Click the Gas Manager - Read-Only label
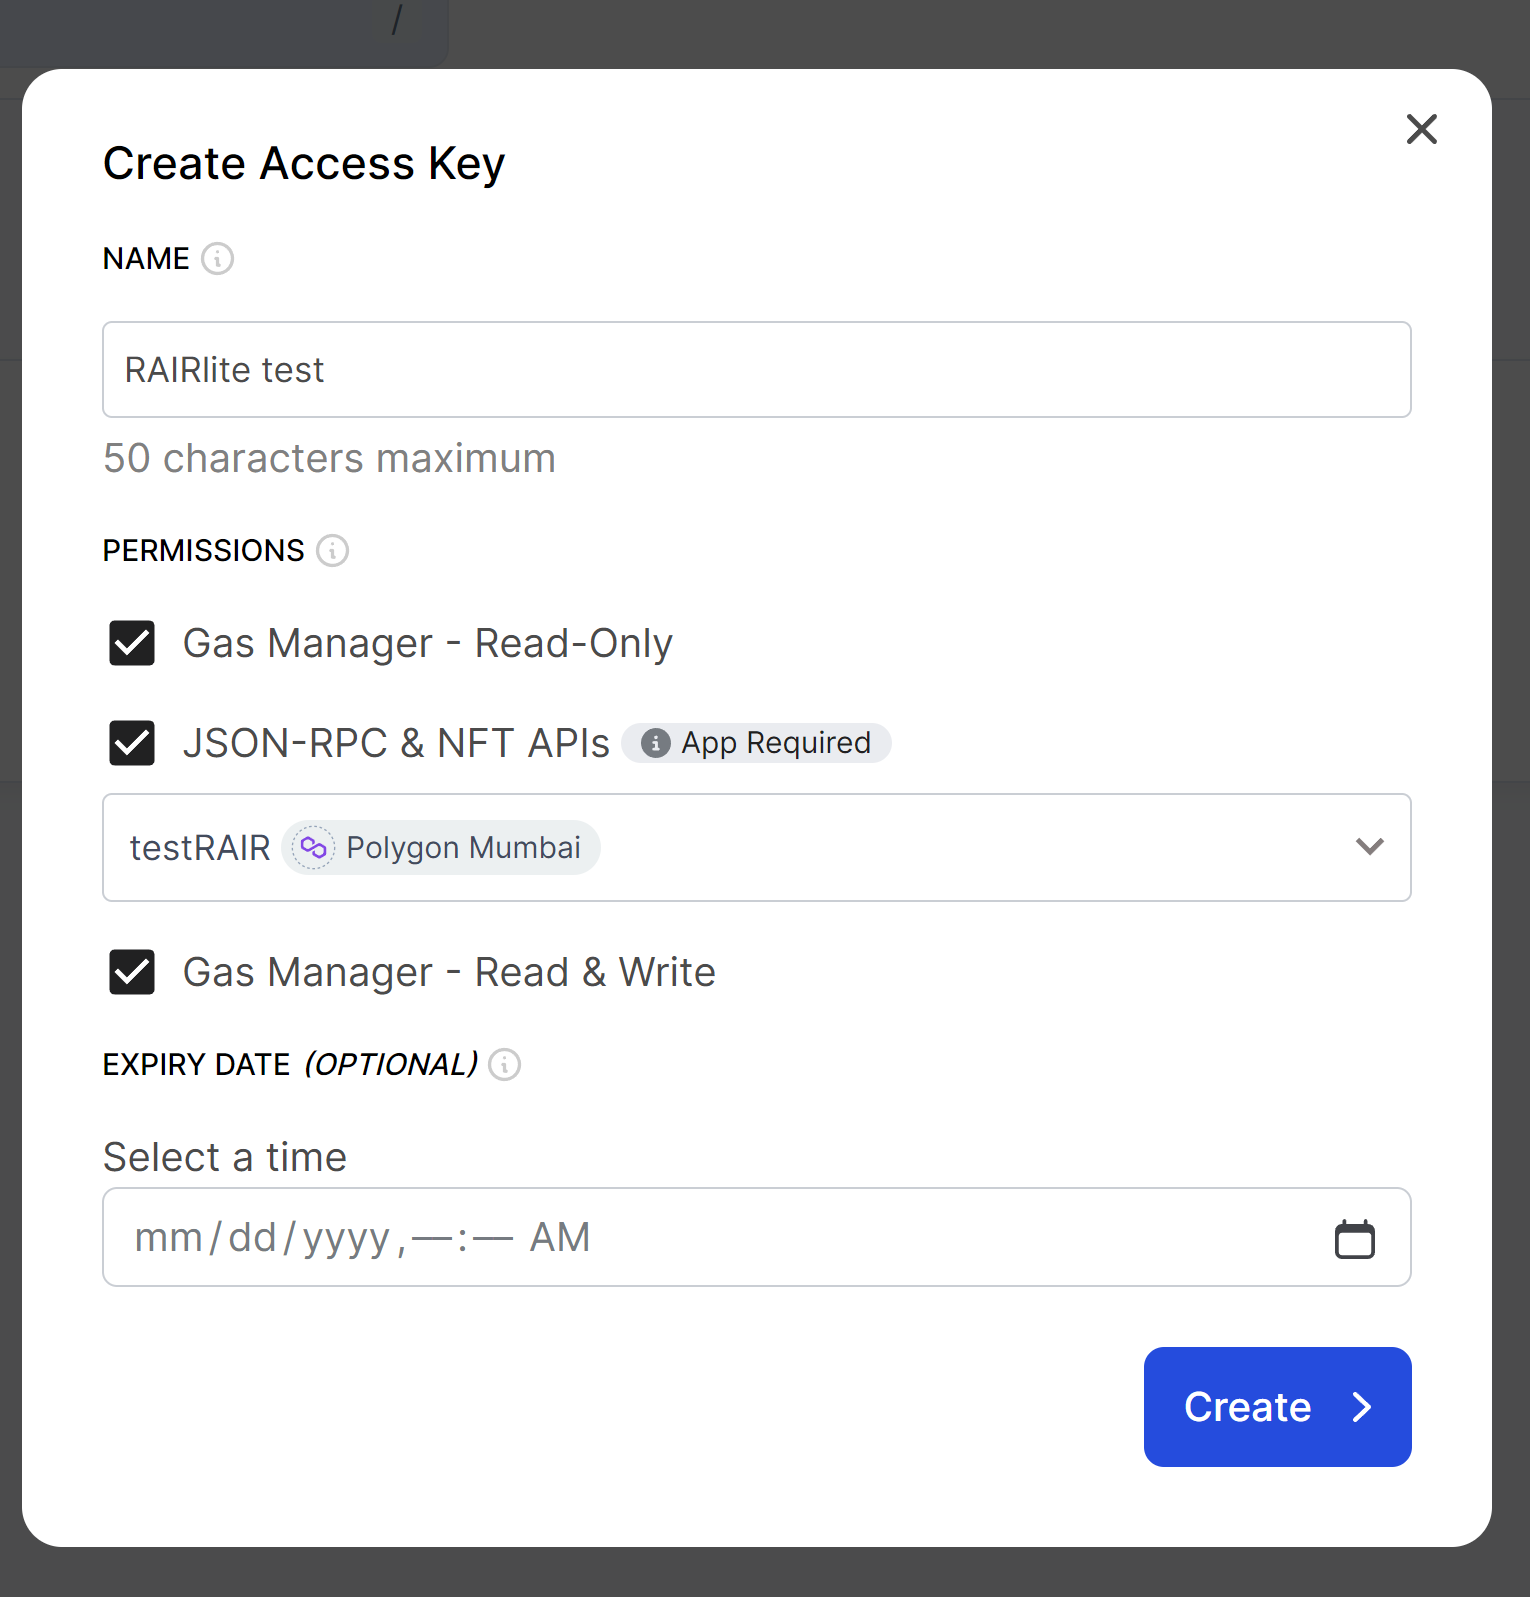 (x=427, y=643)
